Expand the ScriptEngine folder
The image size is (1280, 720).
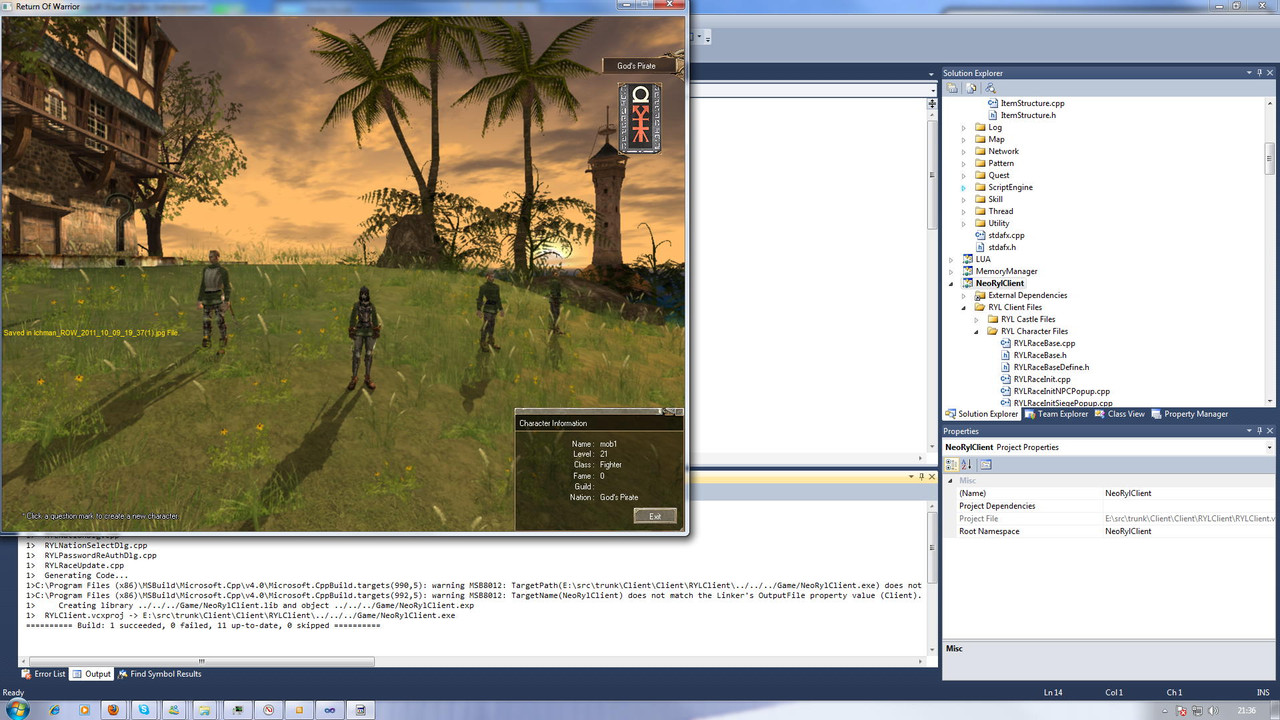(x=965, y=187)
